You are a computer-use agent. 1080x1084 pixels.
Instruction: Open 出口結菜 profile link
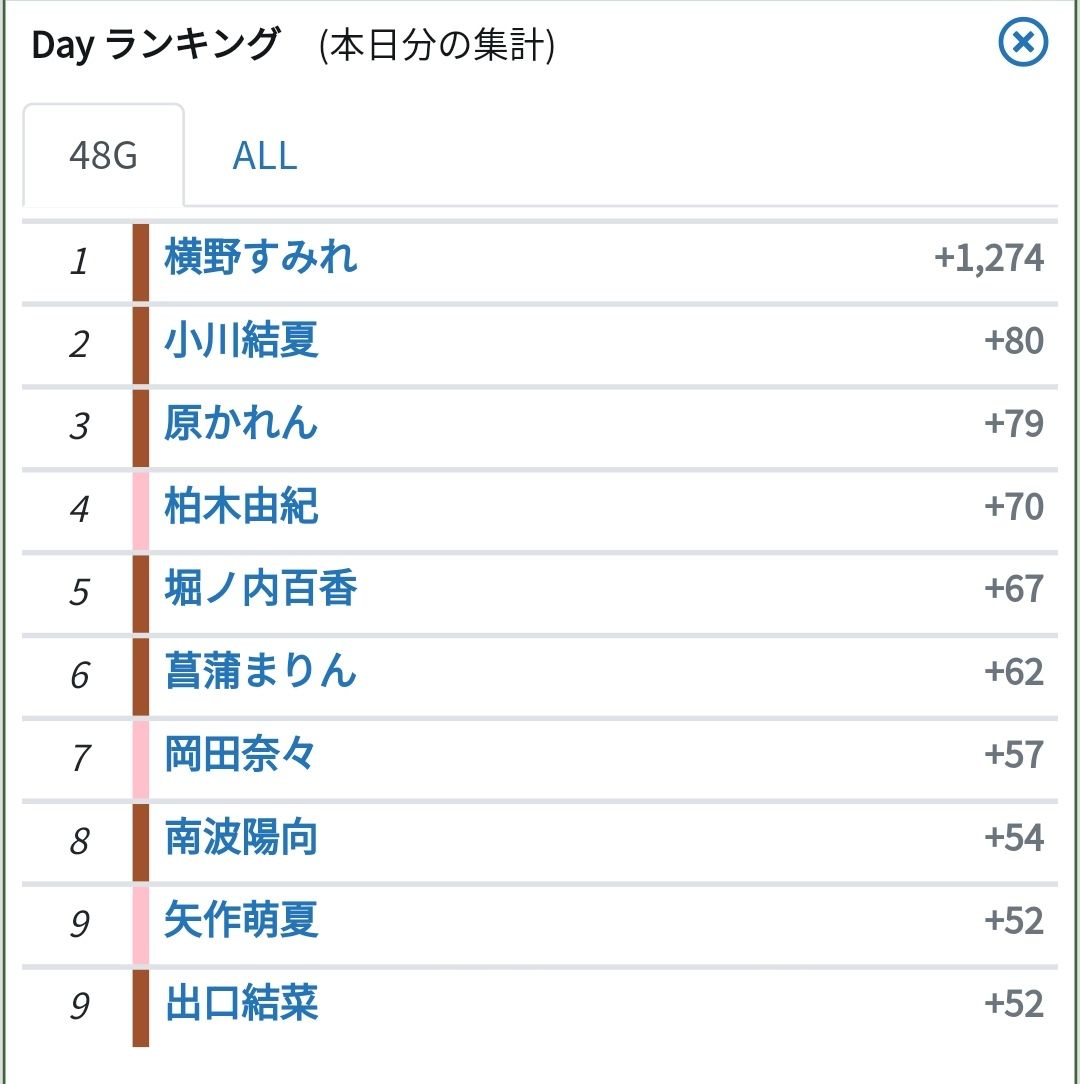[241, 1004]
